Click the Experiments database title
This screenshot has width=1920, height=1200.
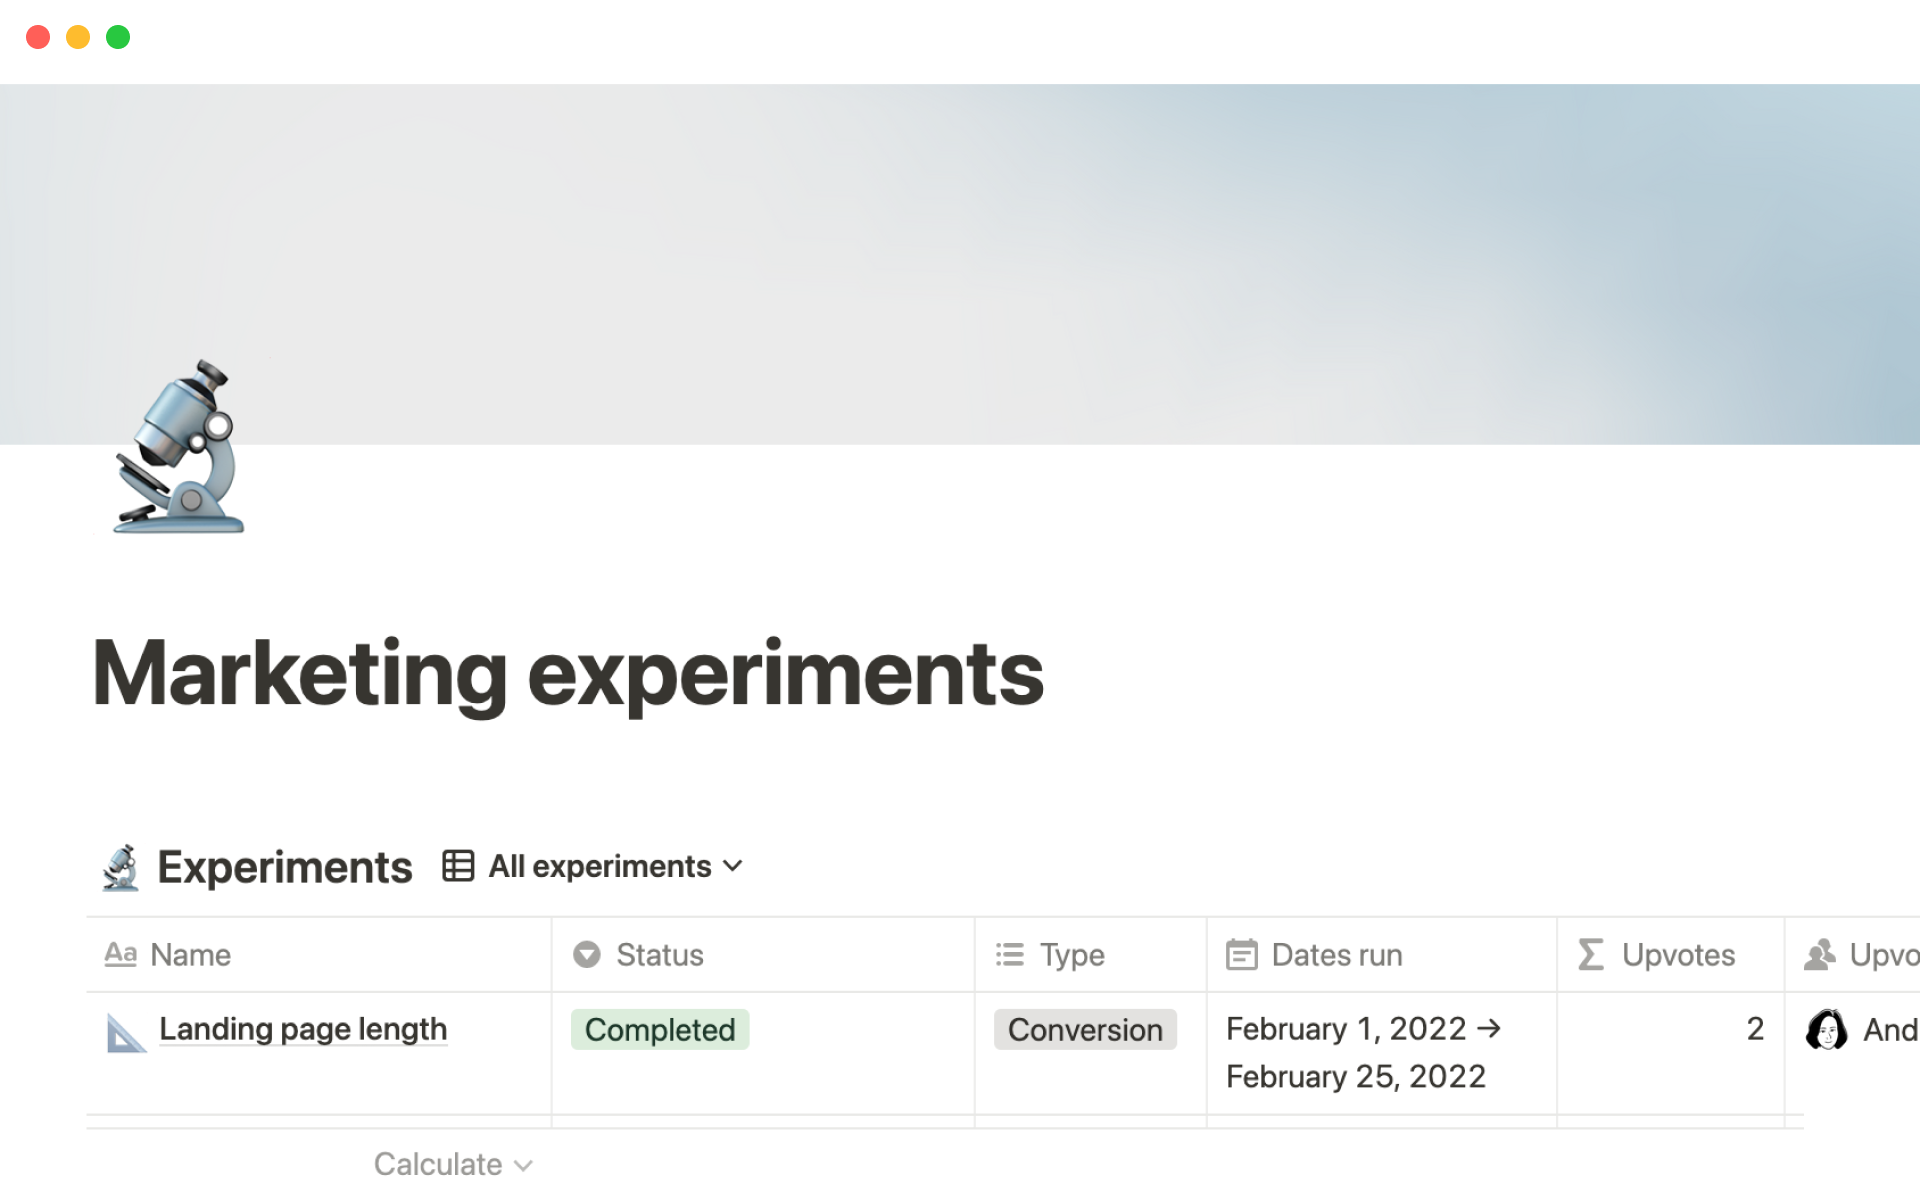285,867
